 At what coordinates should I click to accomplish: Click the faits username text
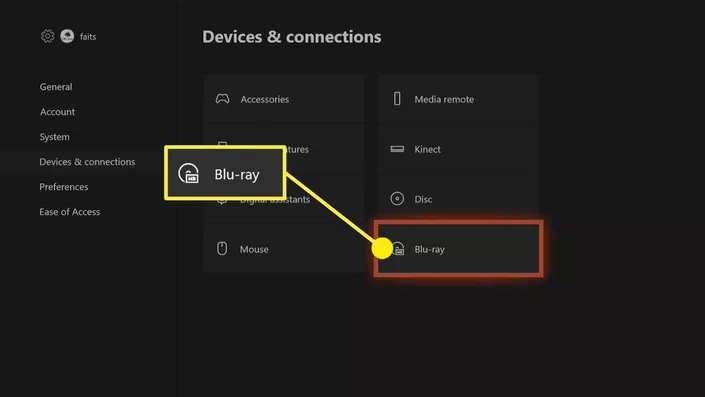[88, 36]
